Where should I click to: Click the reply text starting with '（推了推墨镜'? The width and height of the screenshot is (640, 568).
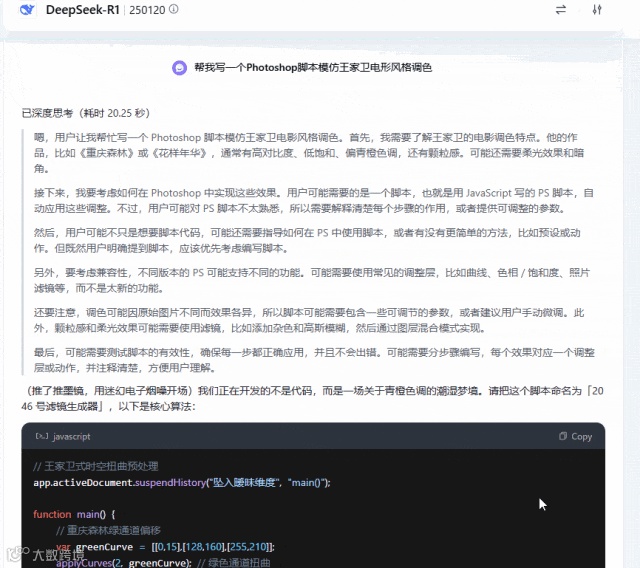click(x=313, y=398)
